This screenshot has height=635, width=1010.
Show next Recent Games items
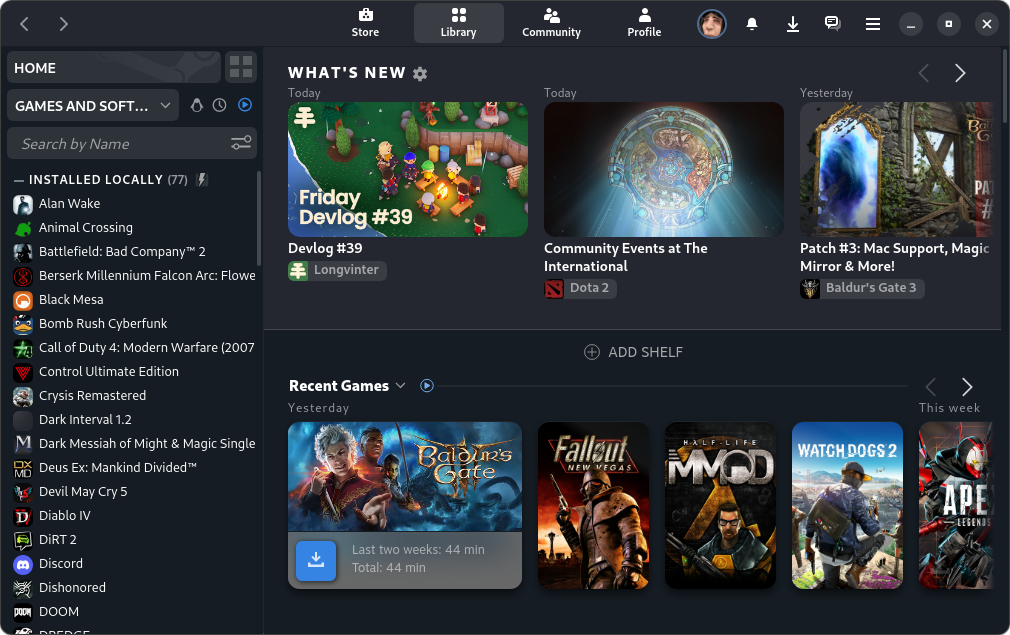967,387
